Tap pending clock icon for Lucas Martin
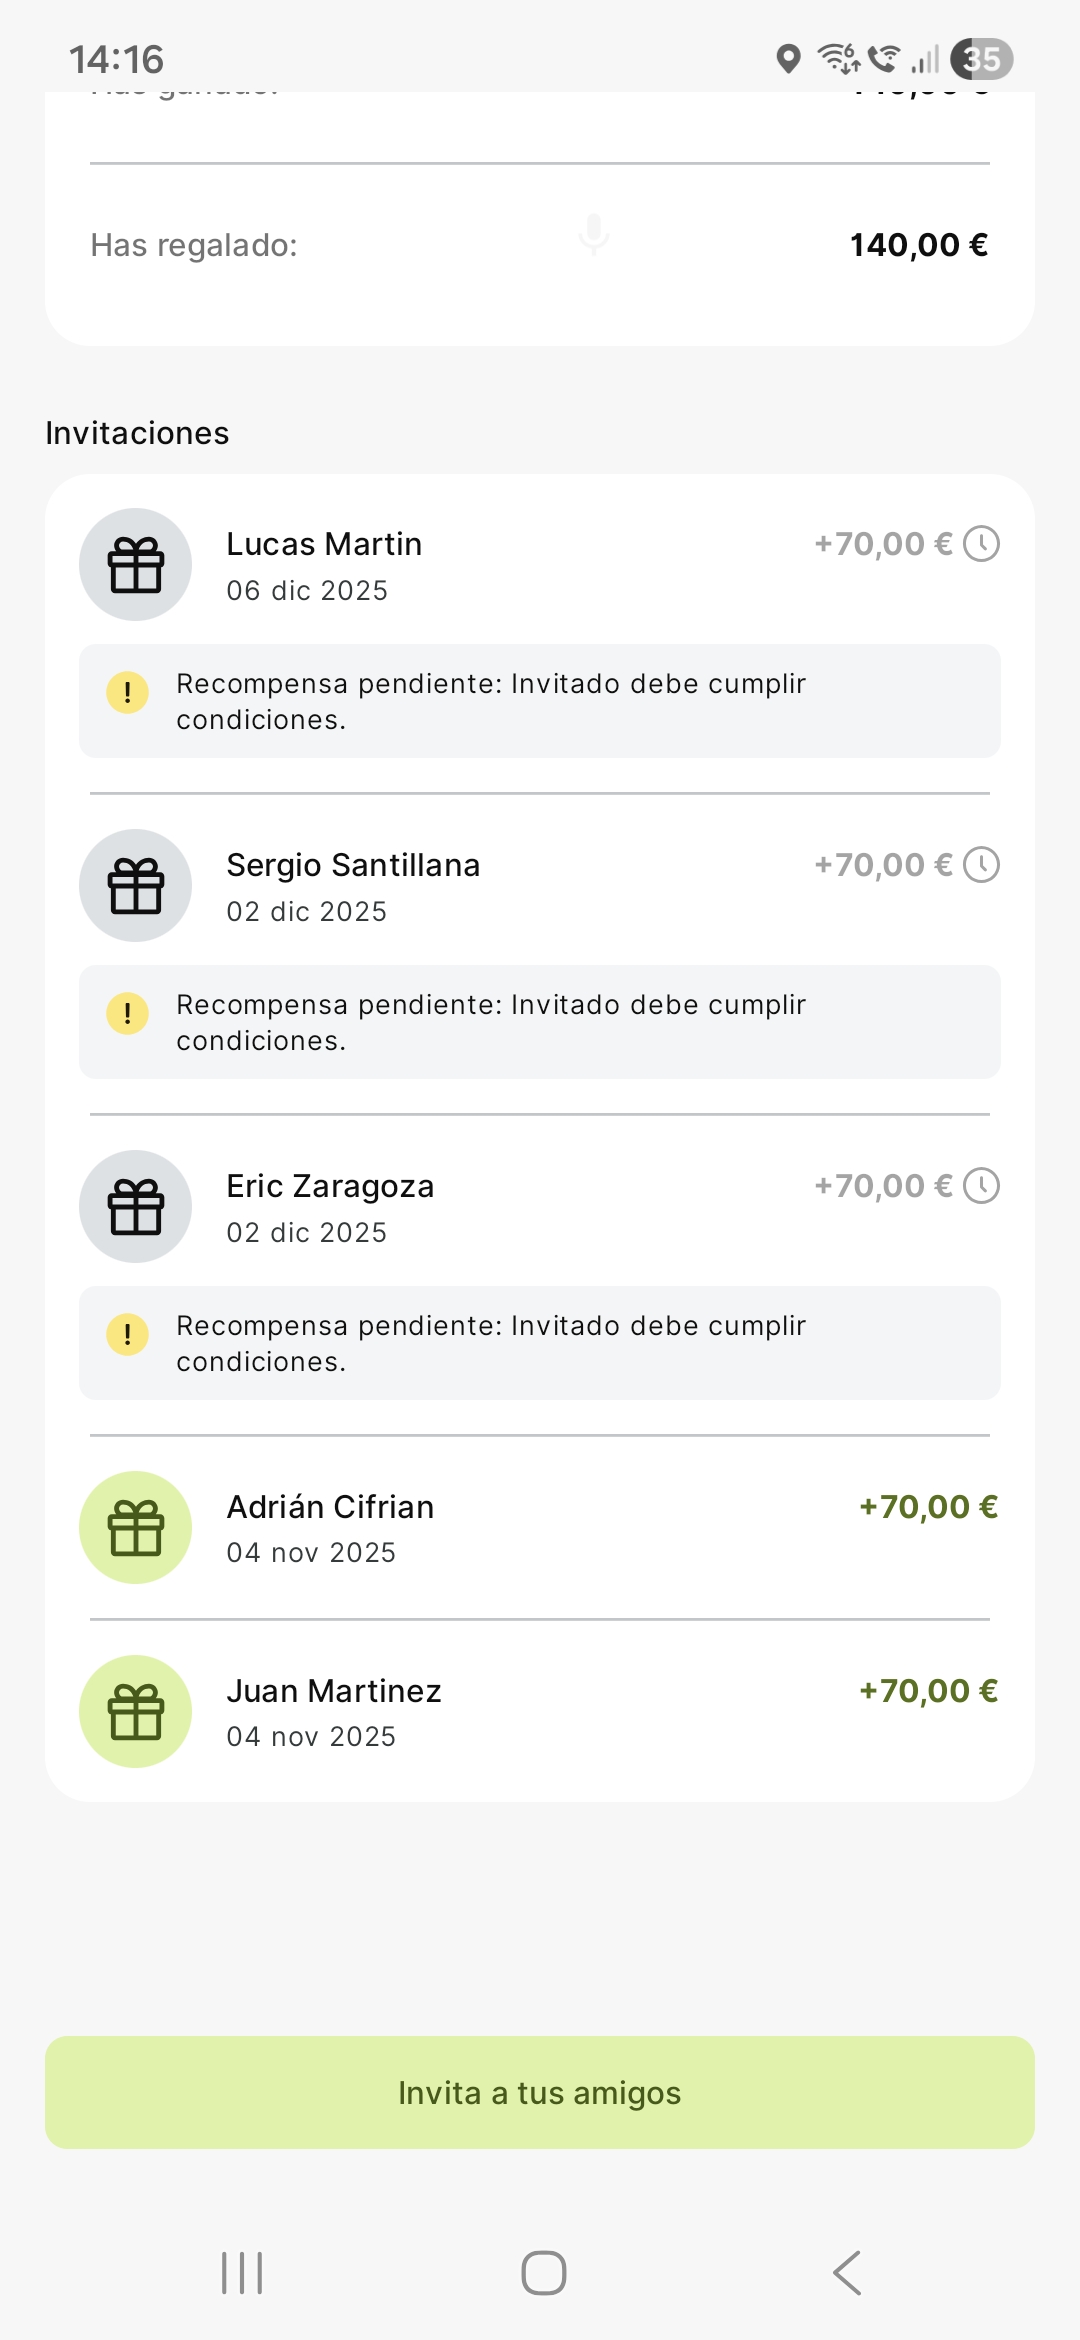This screenshot has width=1080, height=2340. click(x=981, y=544)
